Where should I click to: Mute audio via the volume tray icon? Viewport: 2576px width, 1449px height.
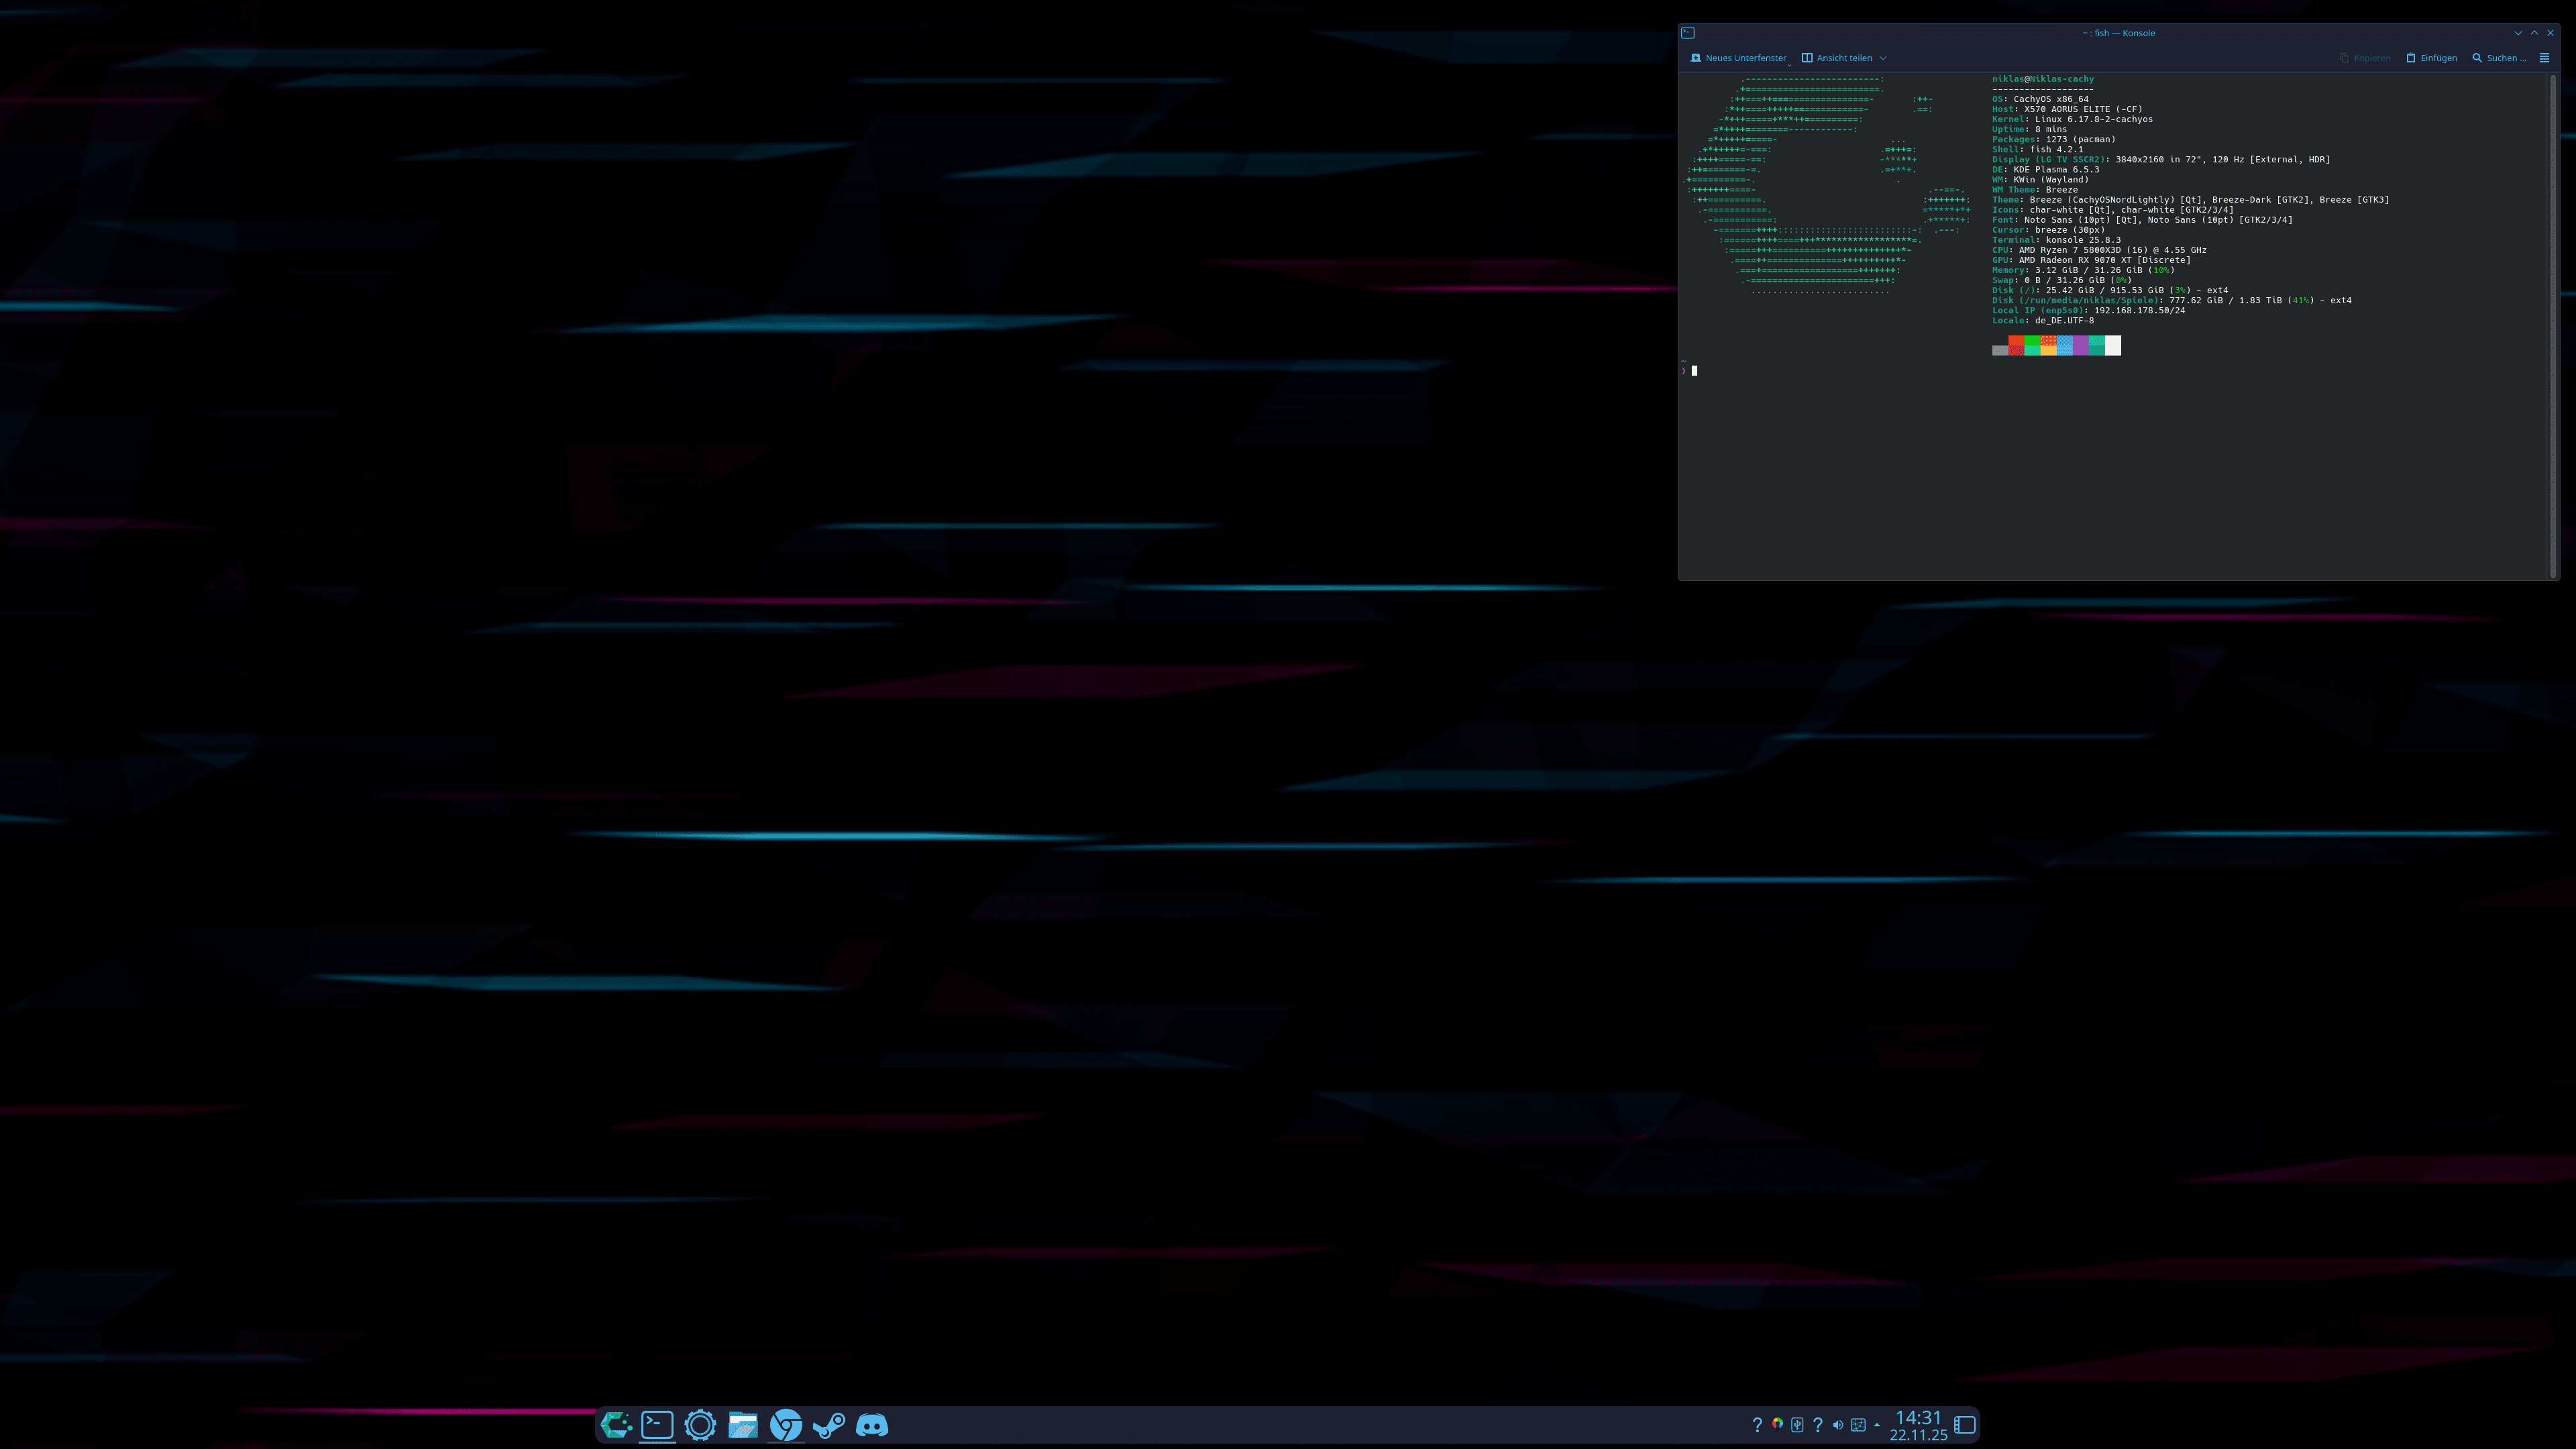pyautogui.click(x=1838, y=1424)
